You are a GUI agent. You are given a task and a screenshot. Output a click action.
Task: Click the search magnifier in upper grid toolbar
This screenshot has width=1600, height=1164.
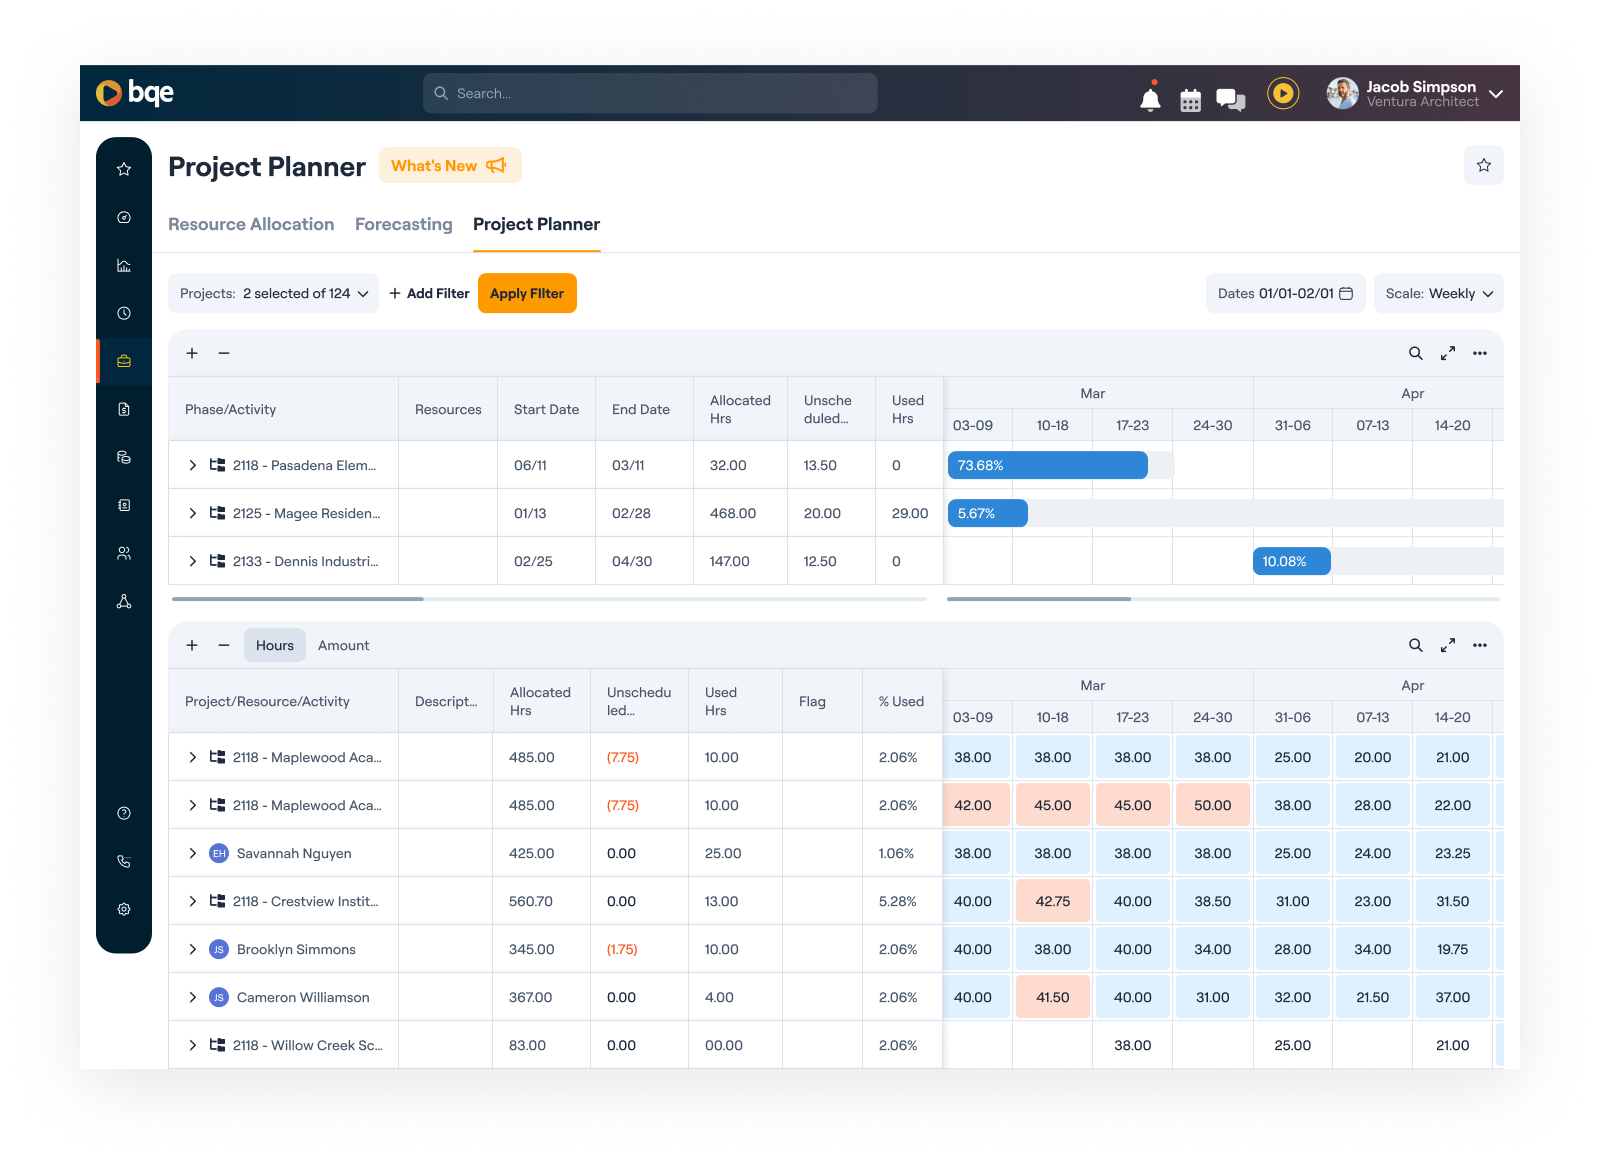coord(1416,353)
